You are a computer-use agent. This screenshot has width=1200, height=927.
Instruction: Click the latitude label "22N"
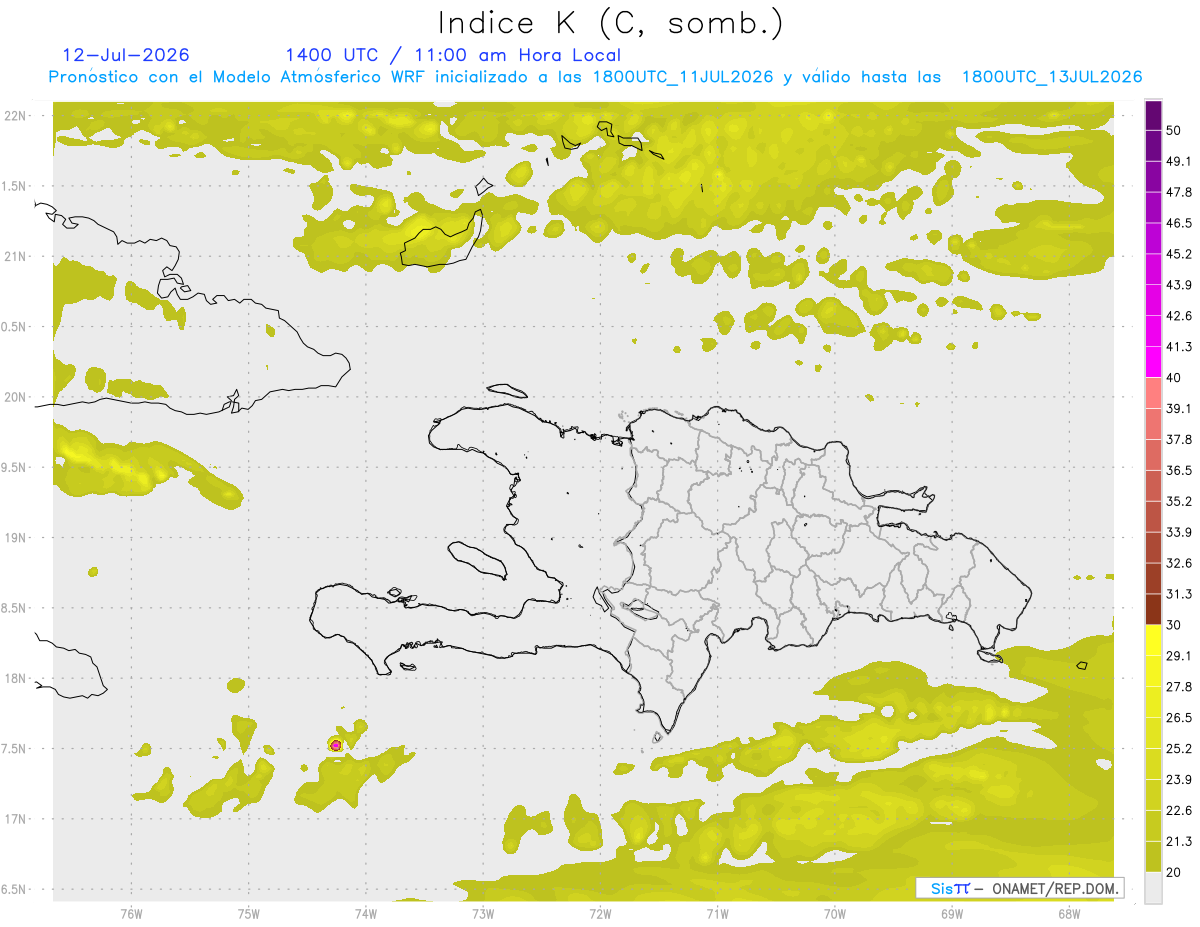[x=16, y=115]
